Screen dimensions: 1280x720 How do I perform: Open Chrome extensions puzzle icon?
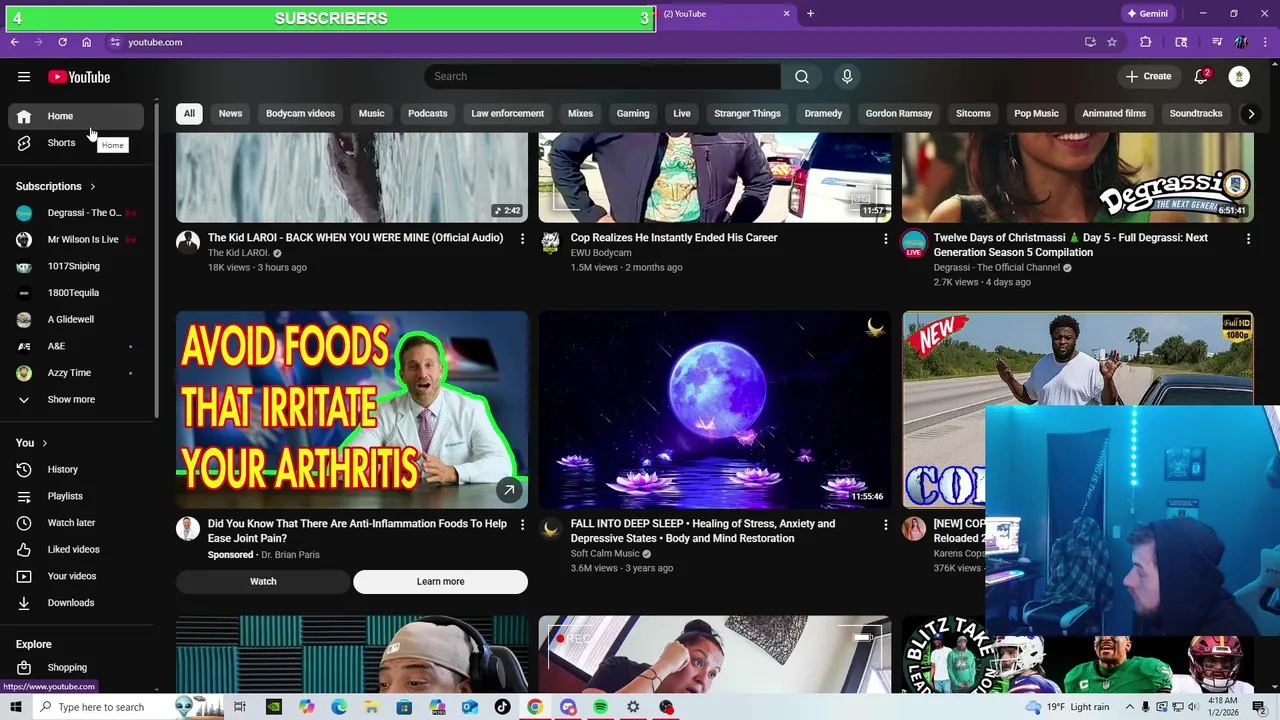point(1146,42)
